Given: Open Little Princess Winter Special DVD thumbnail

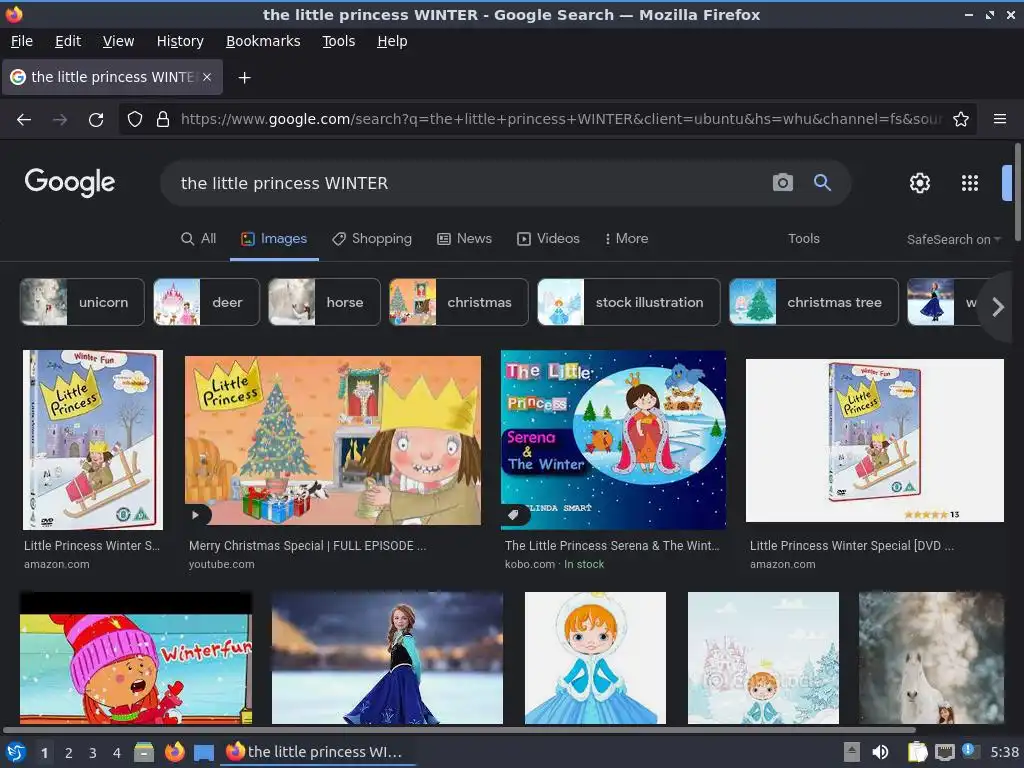Looking at the screenshot, I should point(874,440).
